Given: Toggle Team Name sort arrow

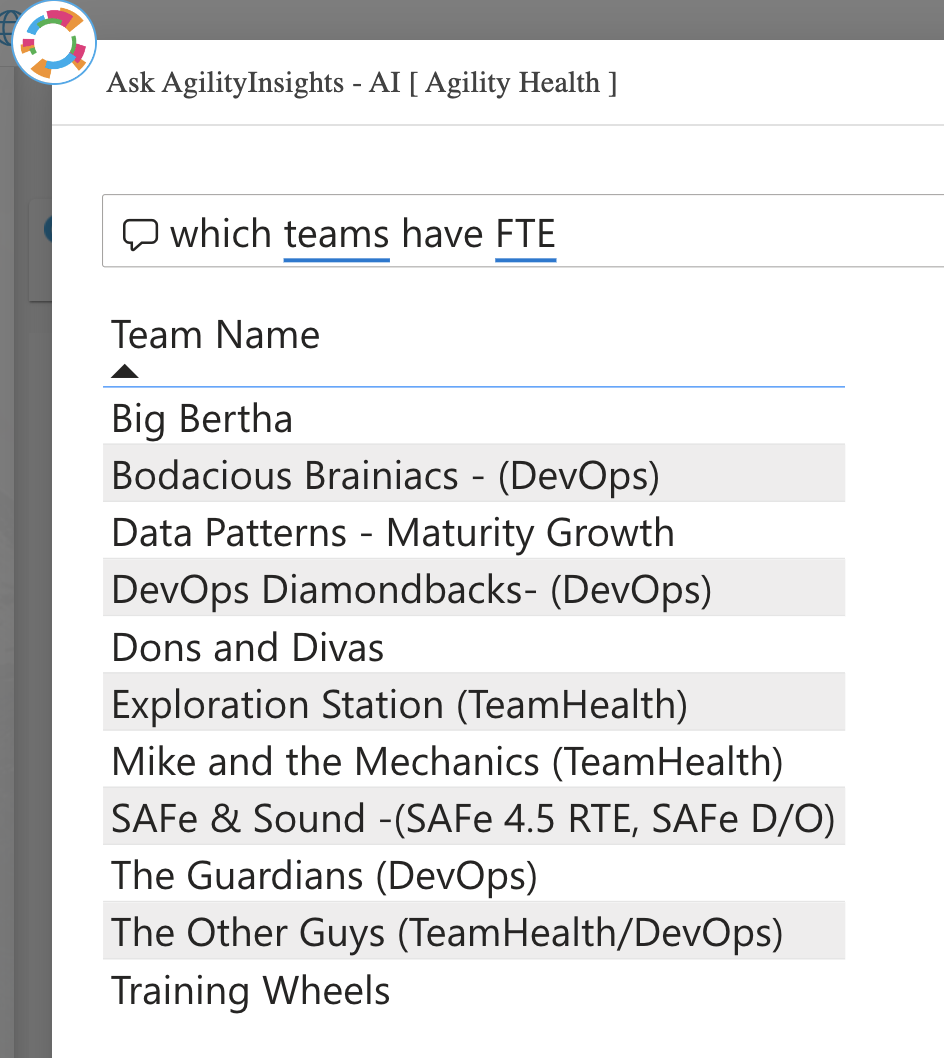Looking at the screenshot, I should [125, 371].
